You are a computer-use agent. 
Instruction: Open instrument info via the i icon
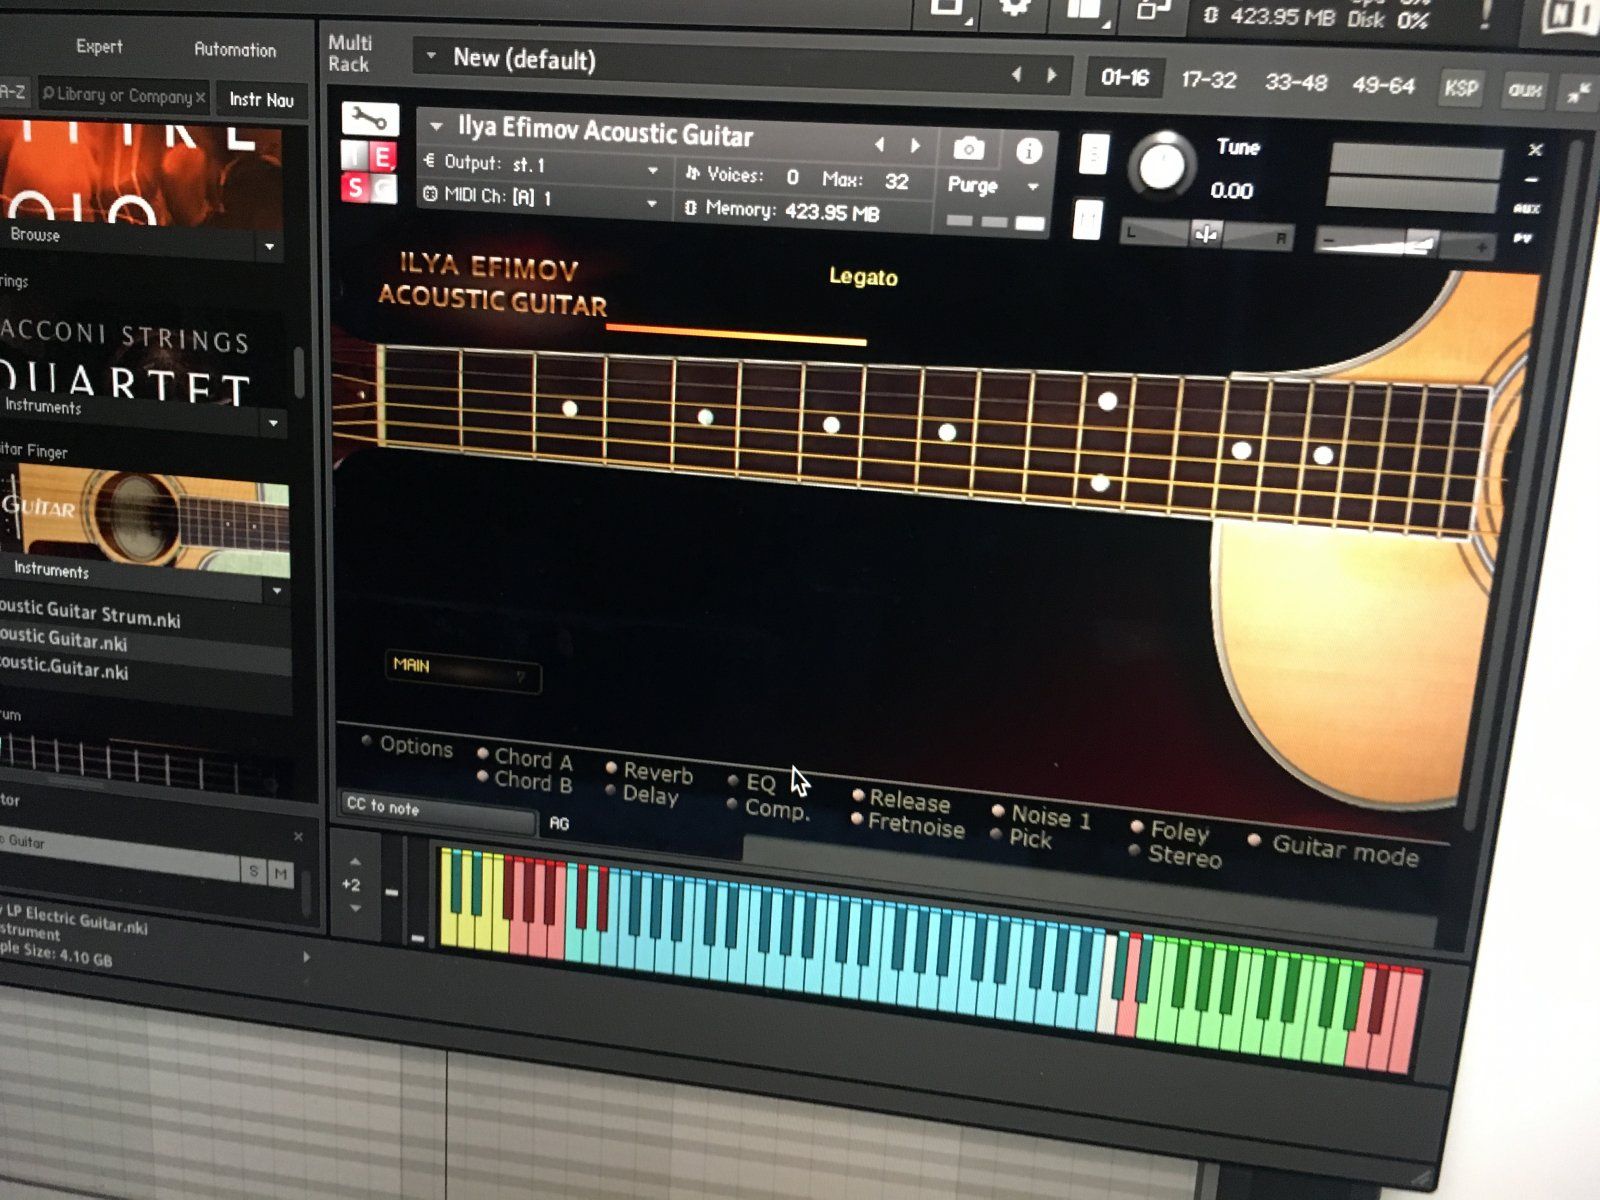pos(1029,151)
